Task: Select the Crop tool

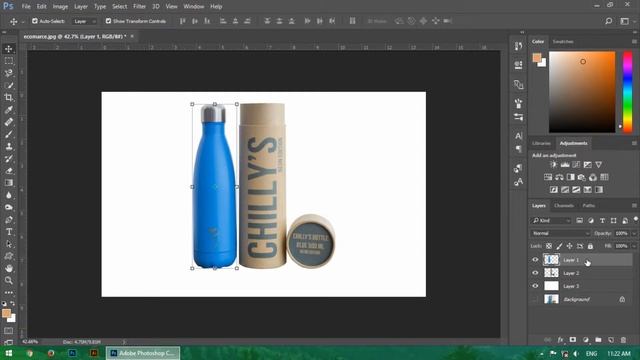Action: pyautogui.click(x=9, y=98)
